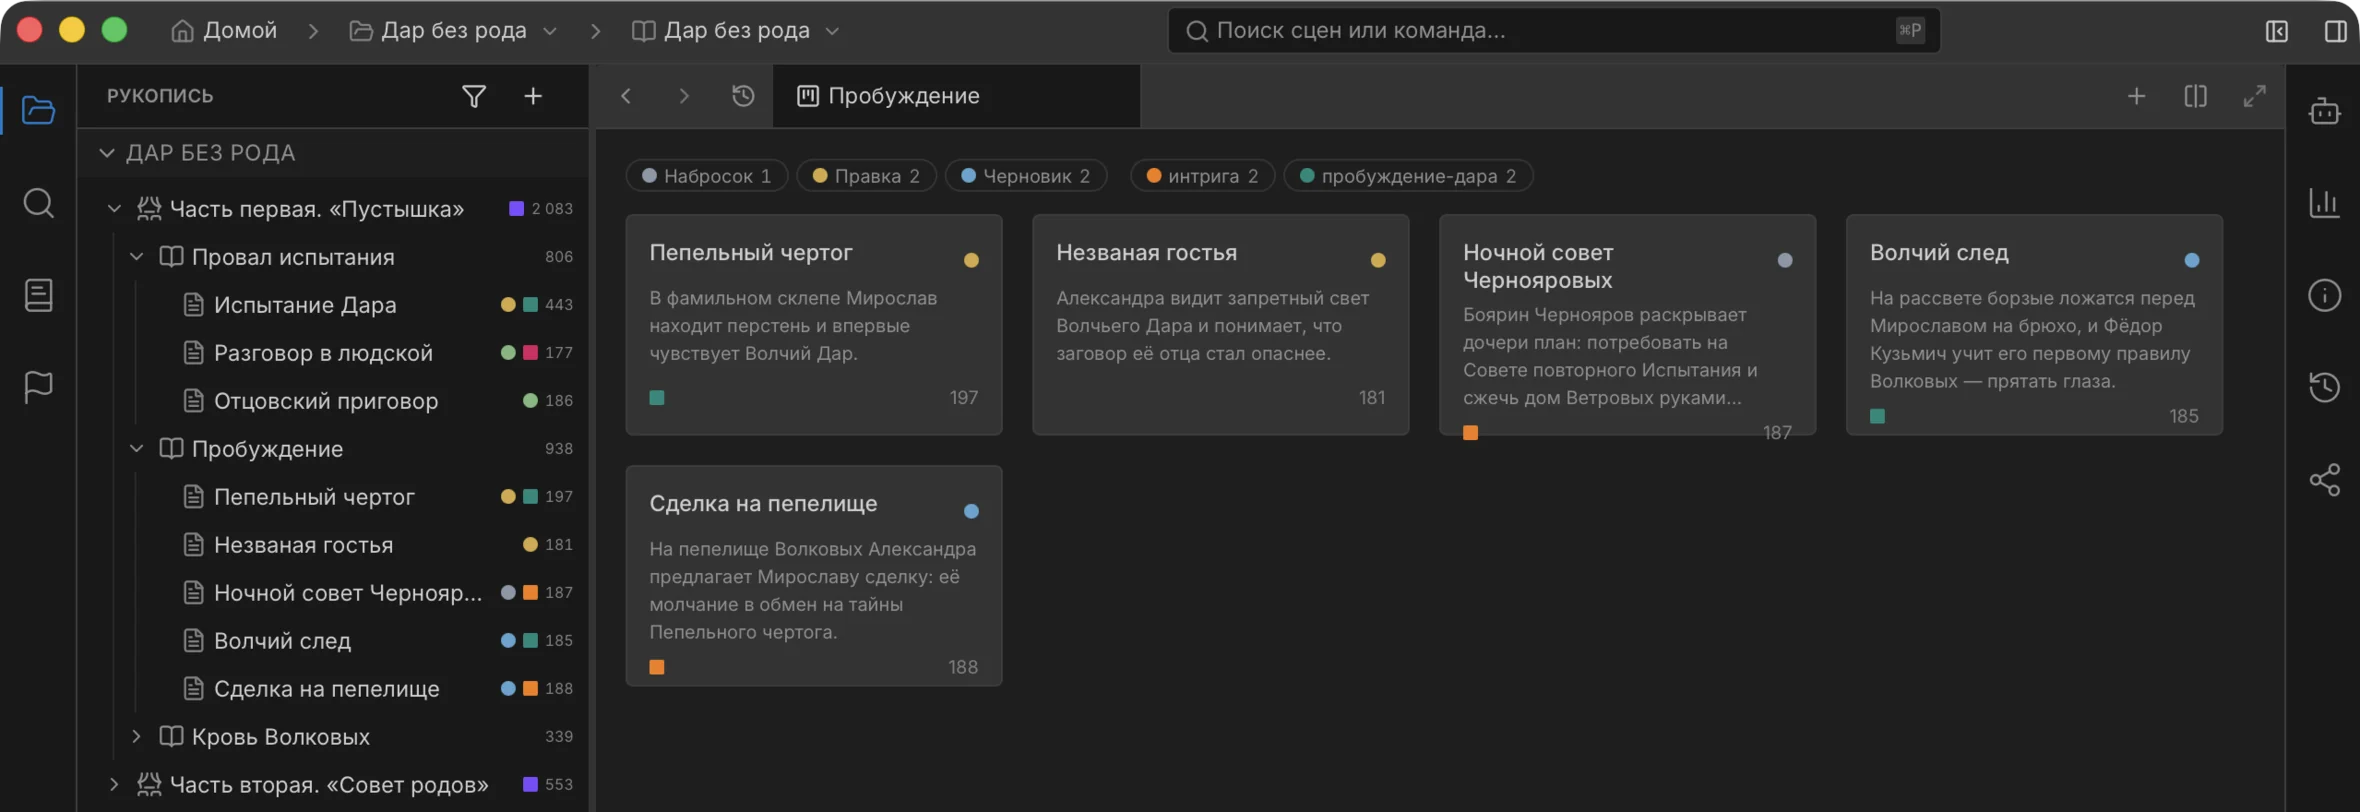Open the search panel in the sidebar
Image resolution: width=2360 pixels, height=812 pixels.
click(x=38, y=203)
